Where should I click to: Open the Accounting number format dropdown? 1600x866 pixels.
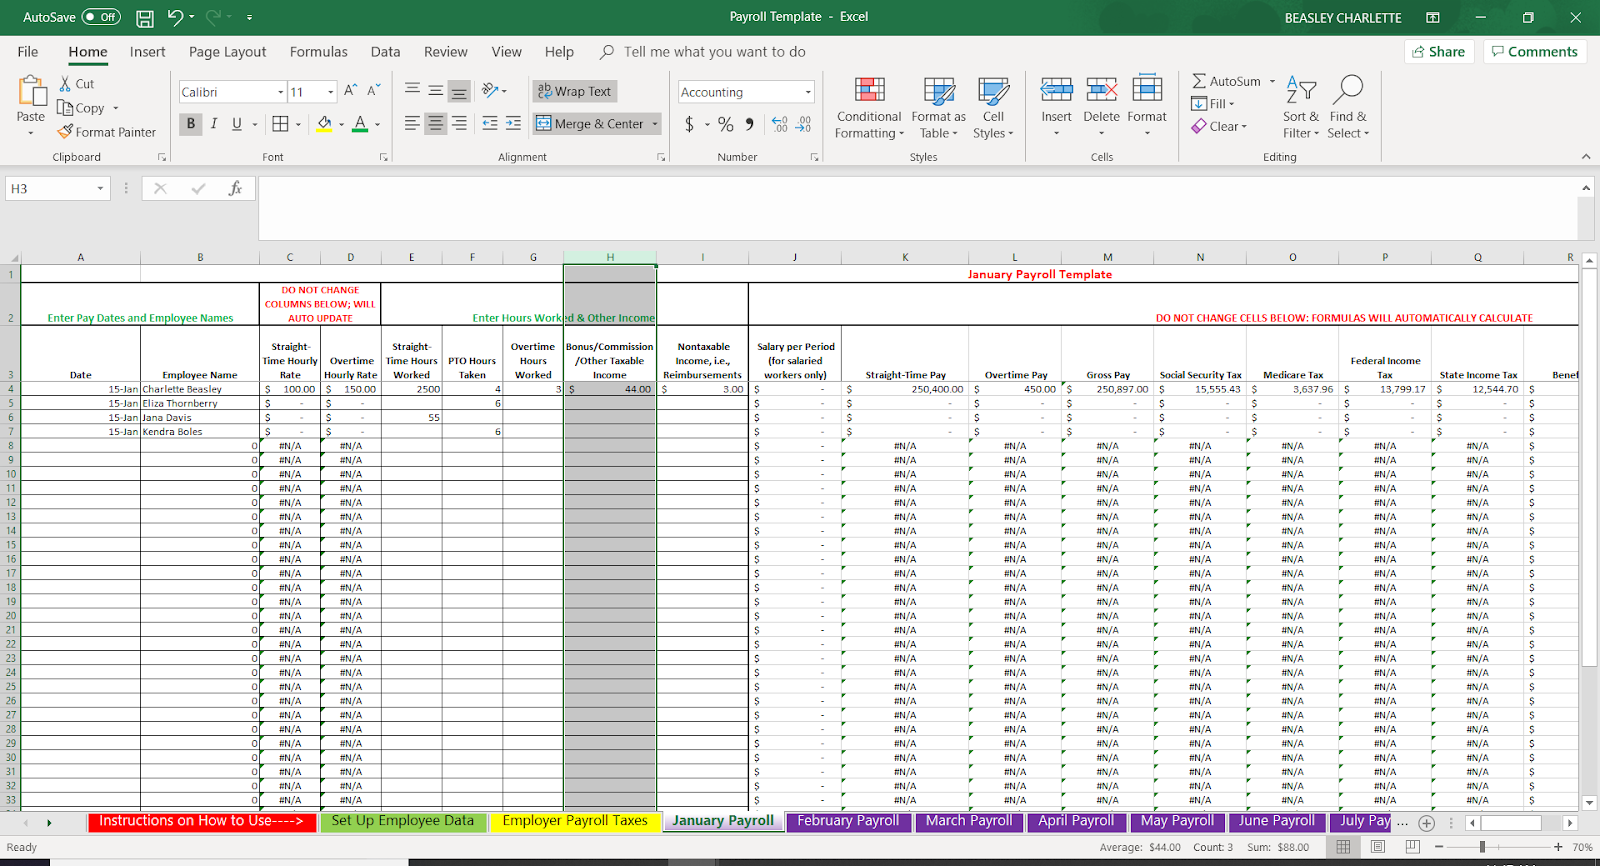(808, 92)
